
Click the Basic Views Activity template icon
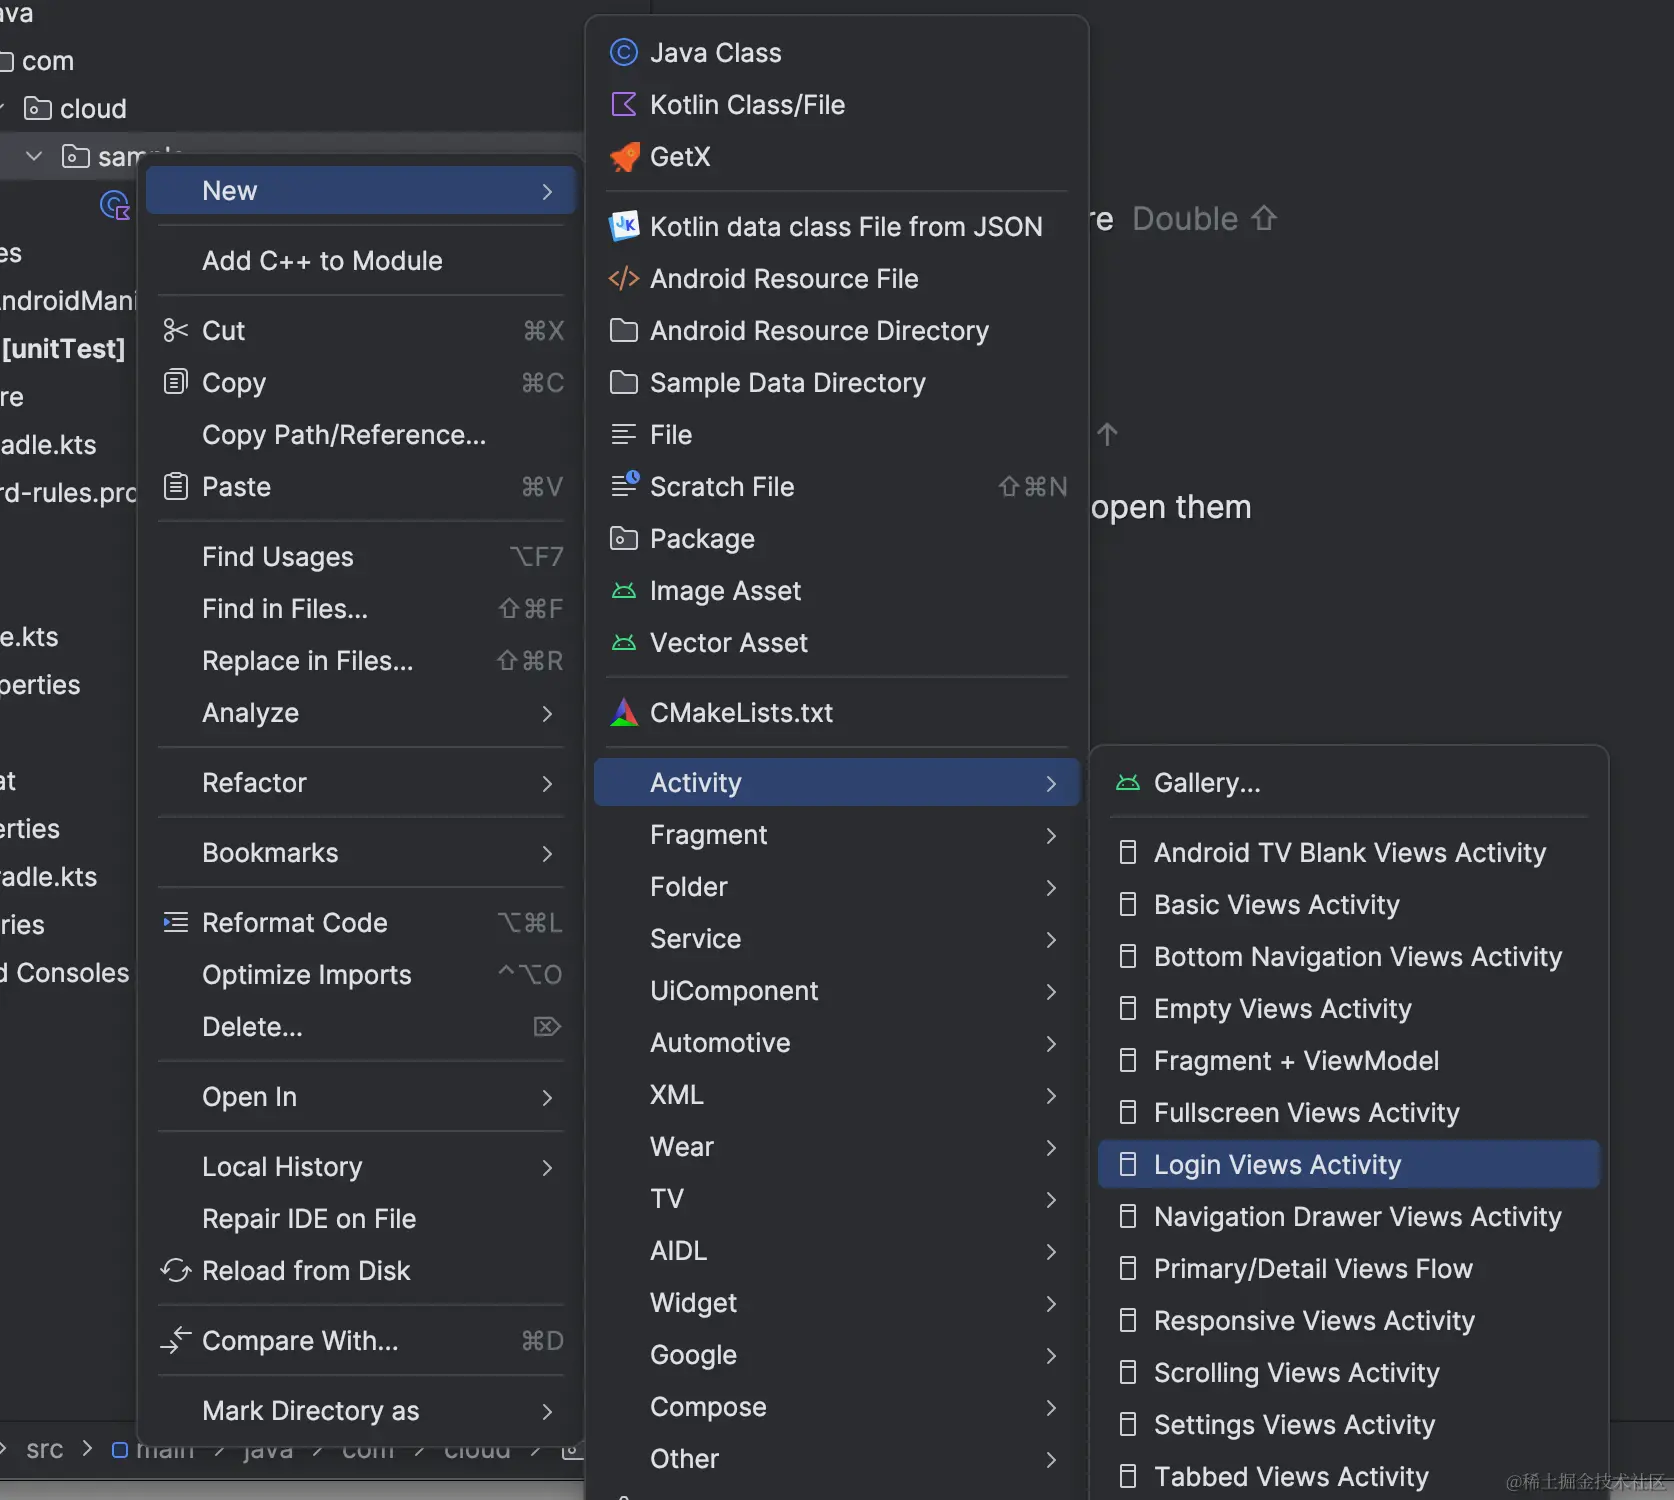pos(1128,904)
